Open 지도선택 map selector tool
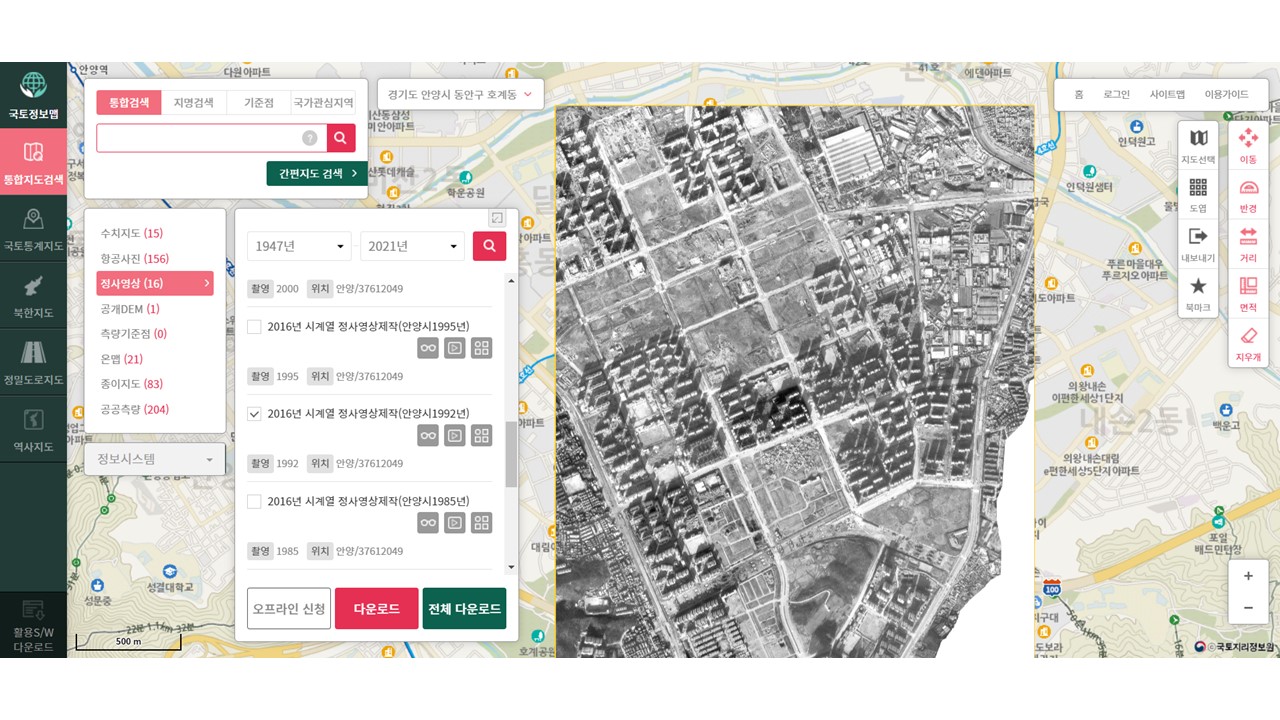 click(x=1198, y=145)
